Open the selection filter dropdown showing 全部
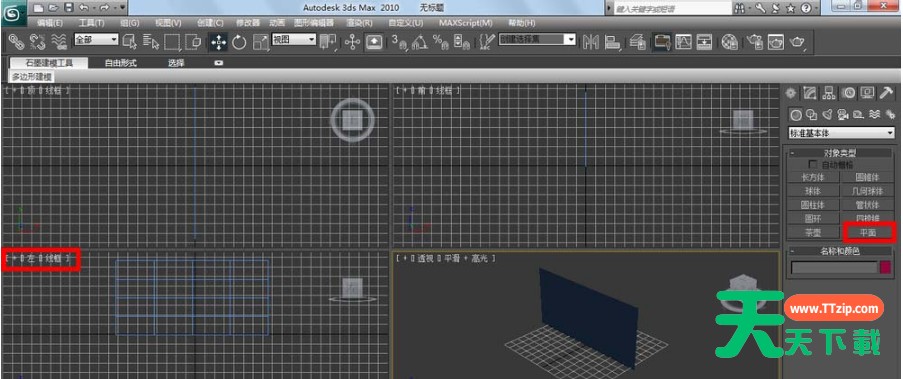This screenshot has width=903, height=379. click(96, 39)
